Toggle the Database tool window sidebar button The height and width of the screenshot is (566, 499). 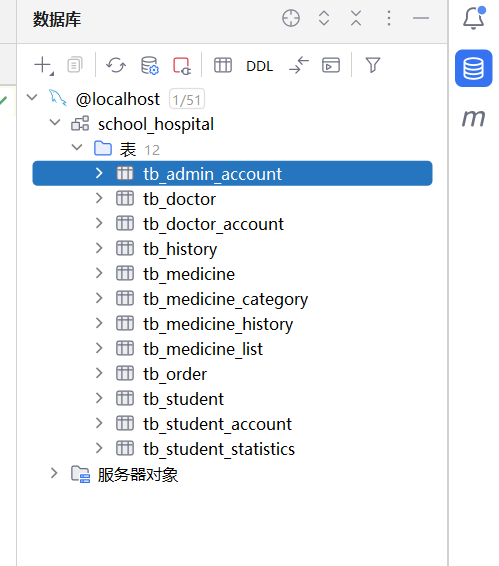(x=474, y=68)
